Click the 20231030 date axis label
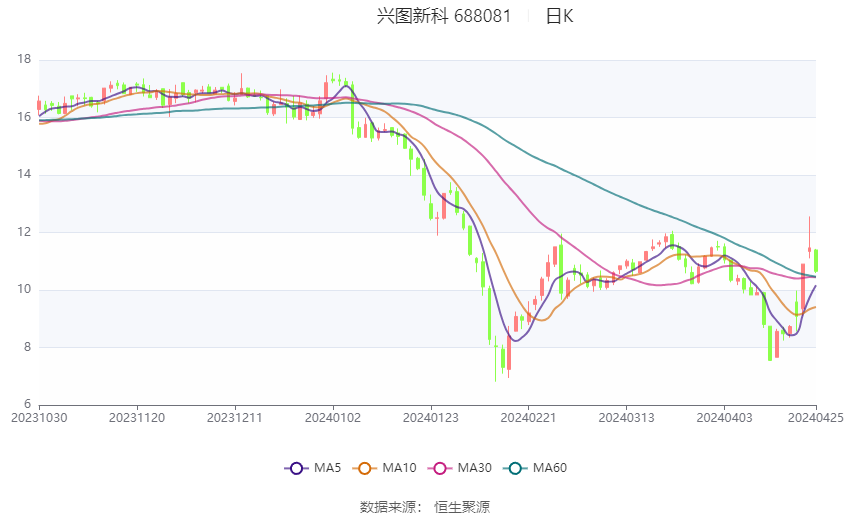 pos(39,418)
